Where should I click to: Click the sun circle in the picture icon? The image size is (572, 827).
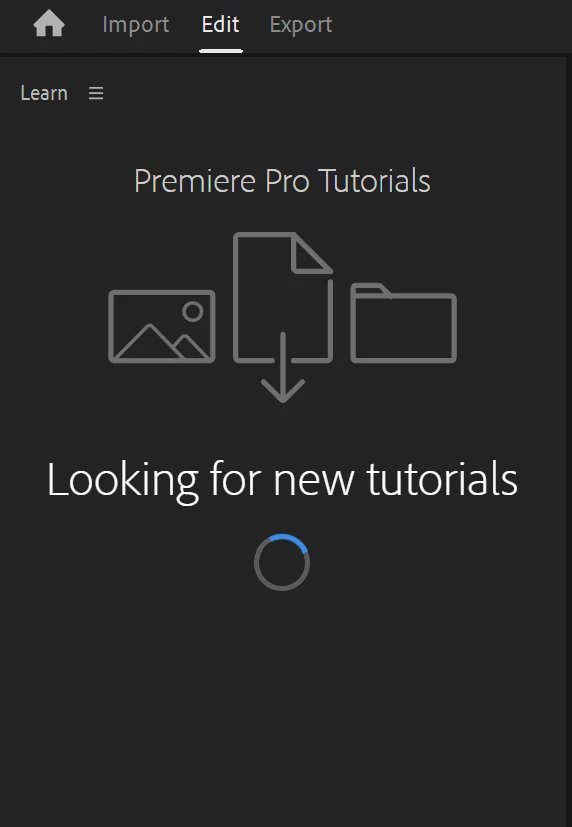click(x=192, y=311)
